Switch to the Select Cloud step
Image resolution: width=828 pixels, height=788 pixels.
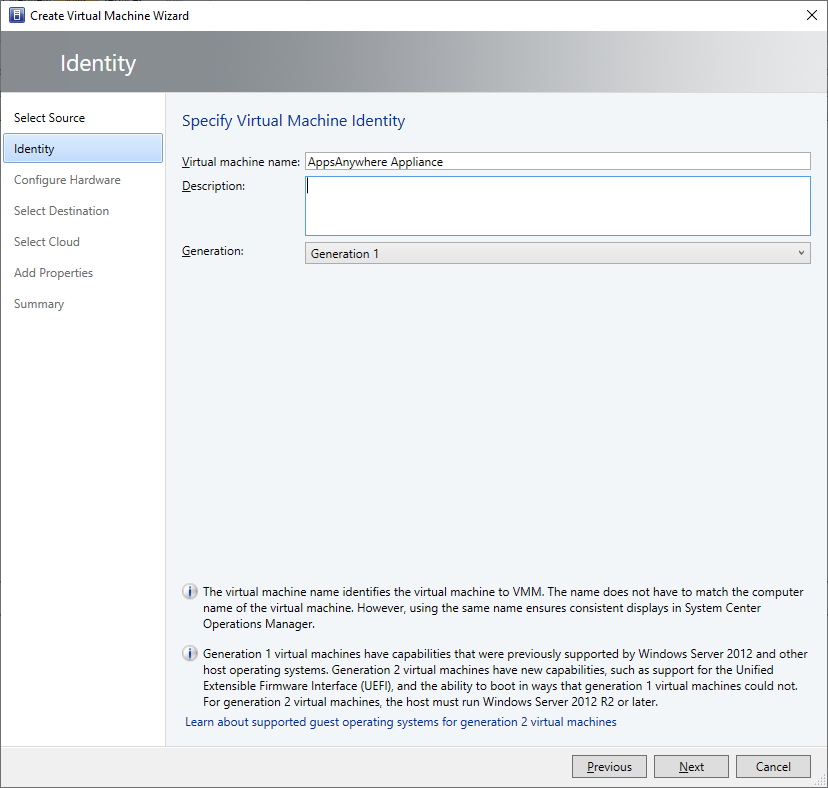[x=47, y=242]
